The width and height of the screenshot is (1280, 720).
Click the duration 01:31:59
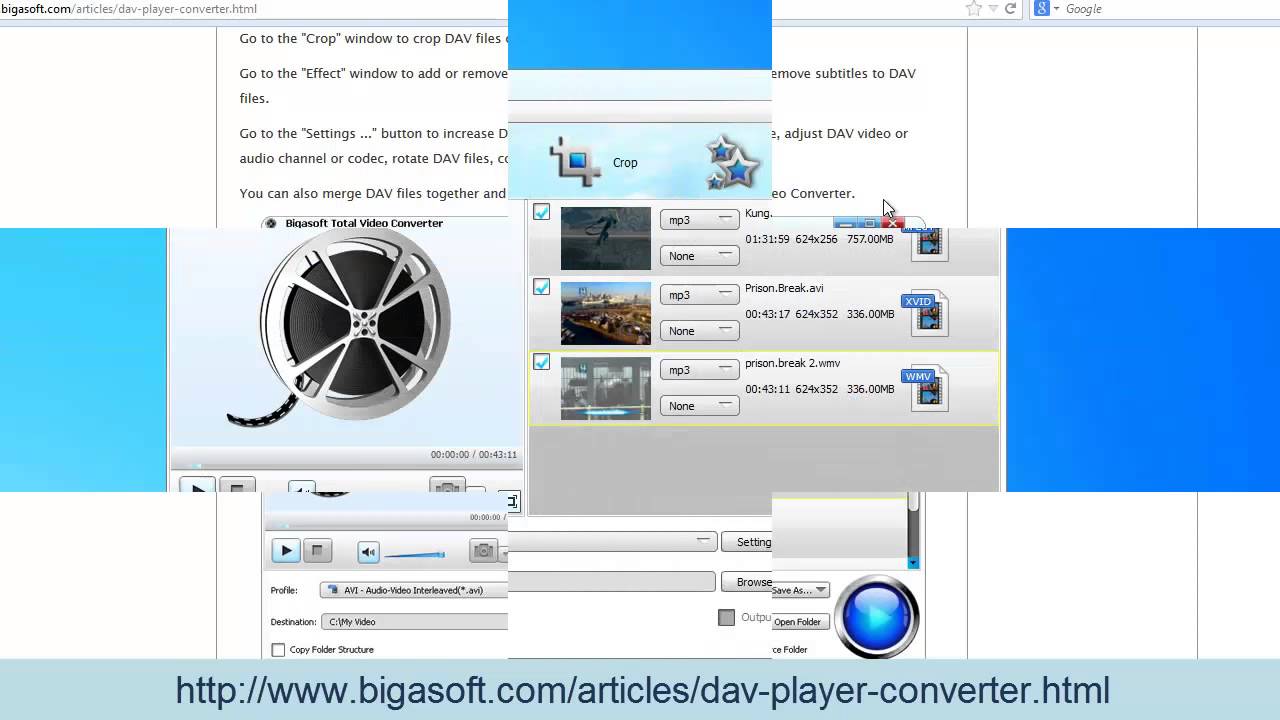[767, 239]
